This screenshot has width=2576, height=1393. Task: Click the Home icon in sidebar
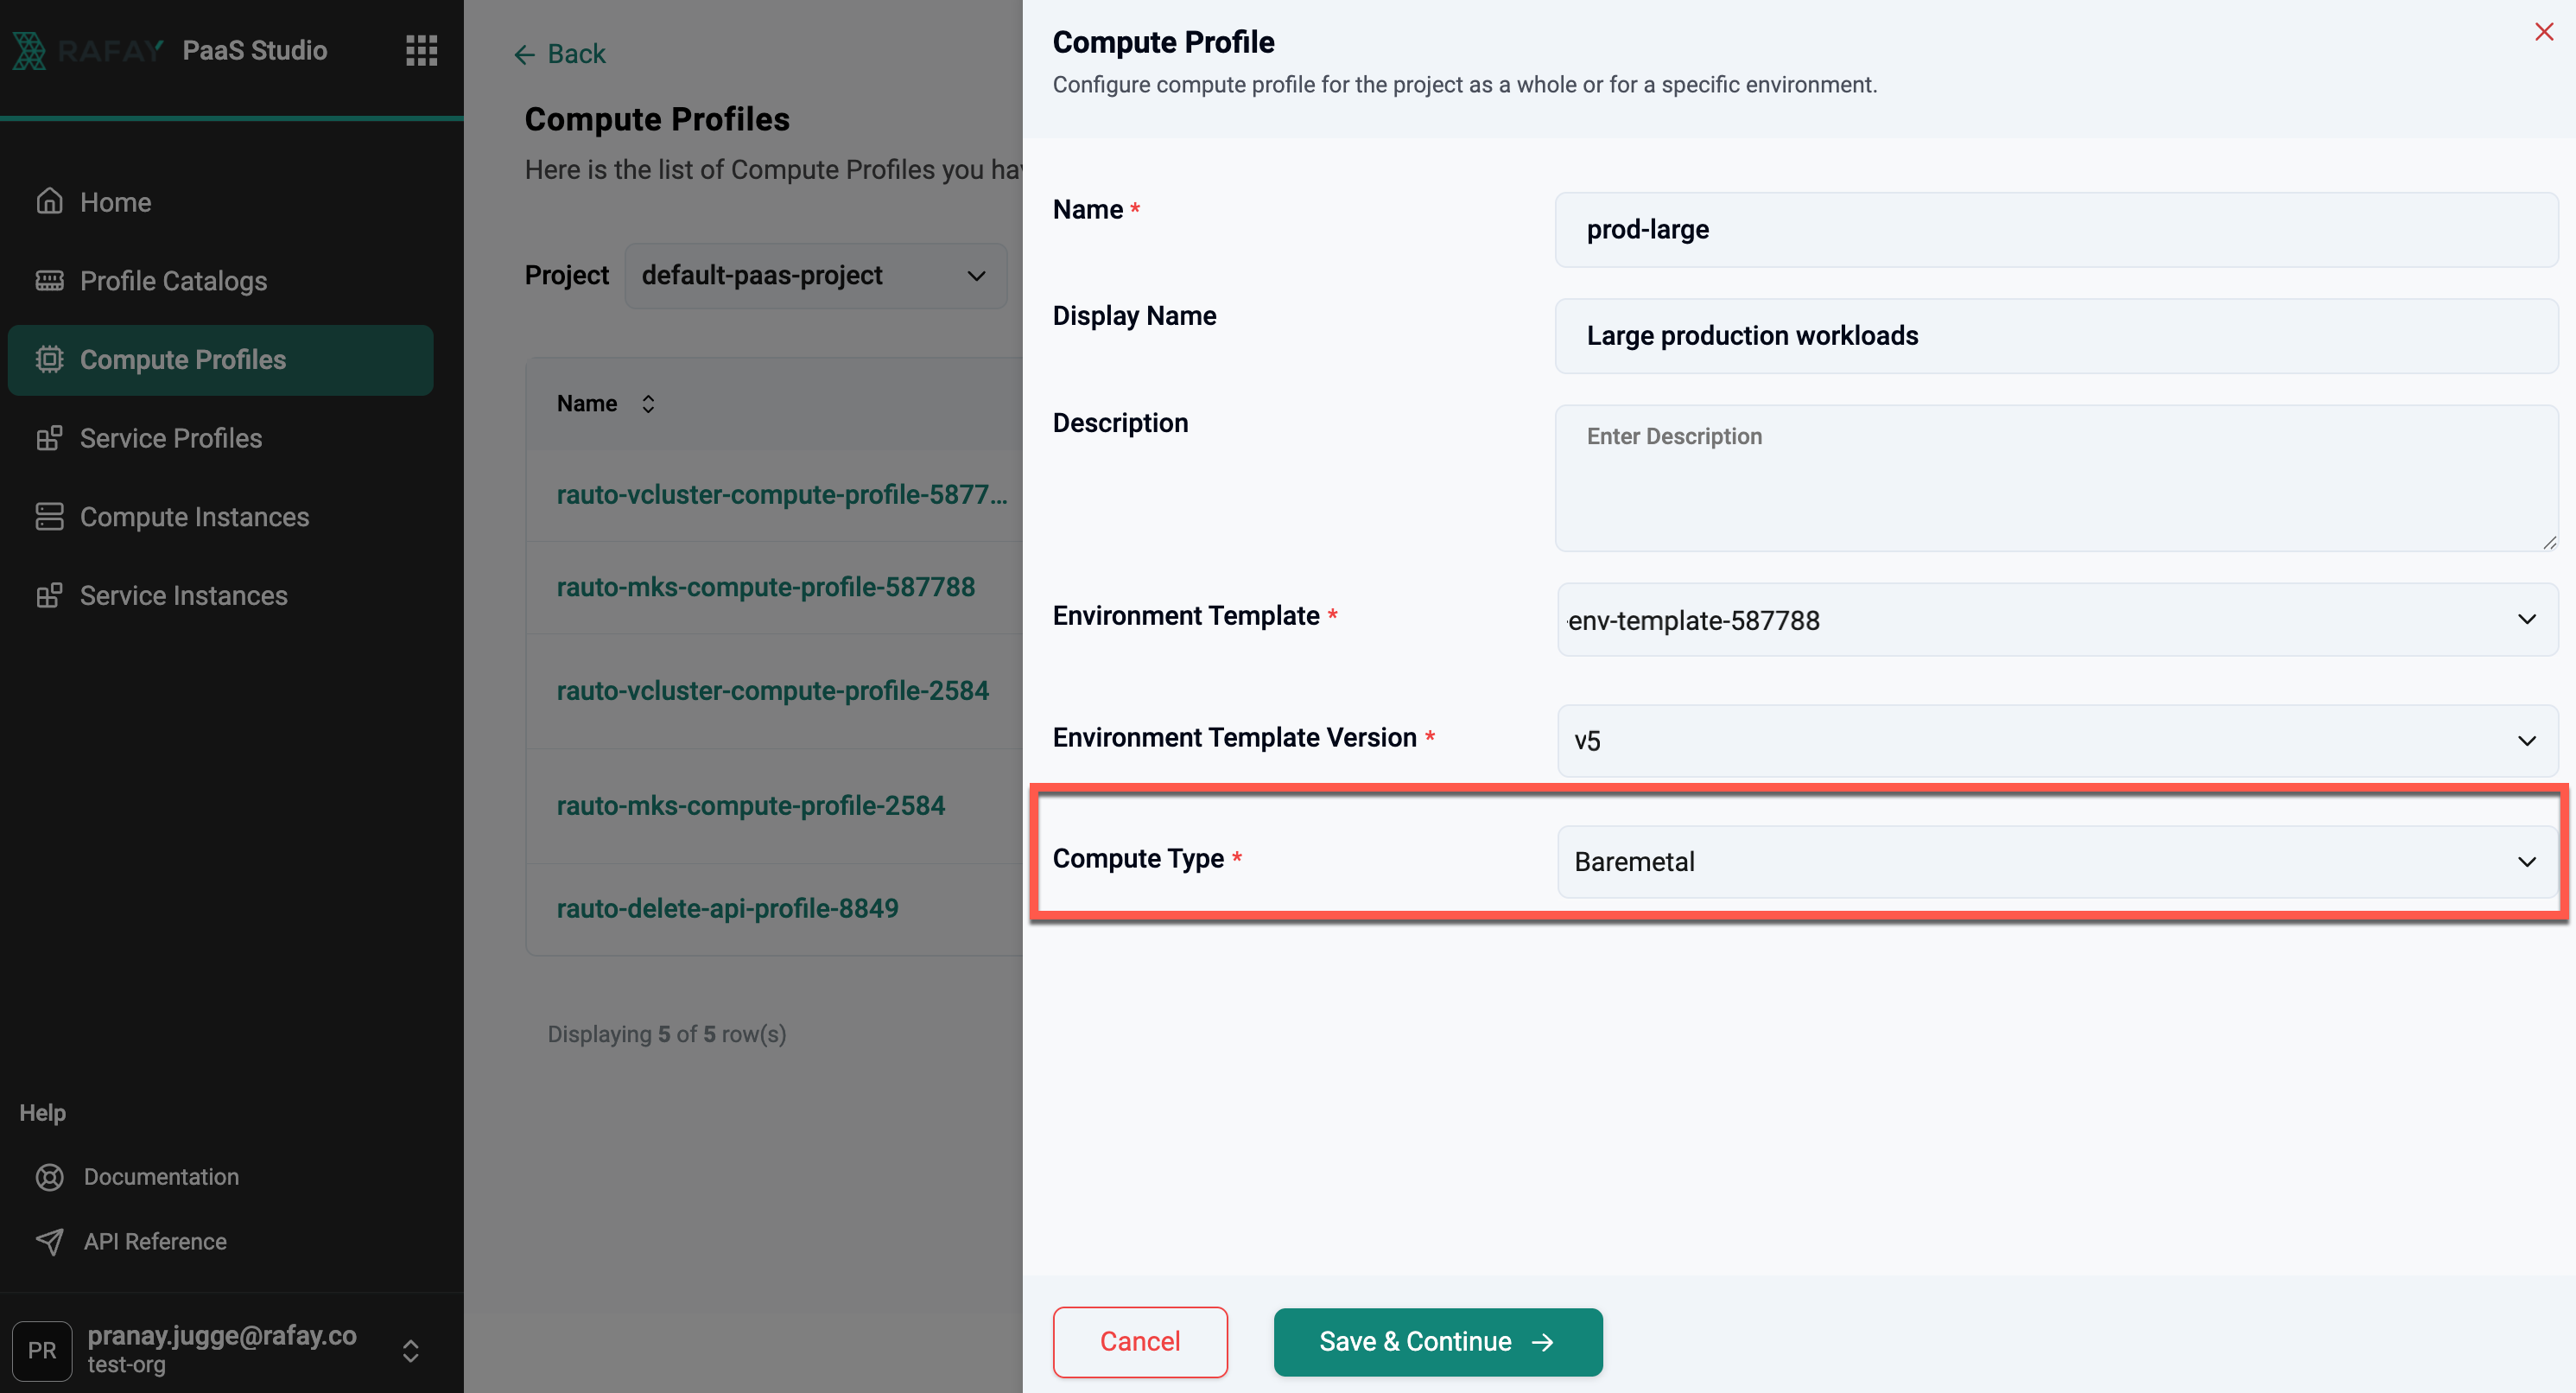coord(49,202)
